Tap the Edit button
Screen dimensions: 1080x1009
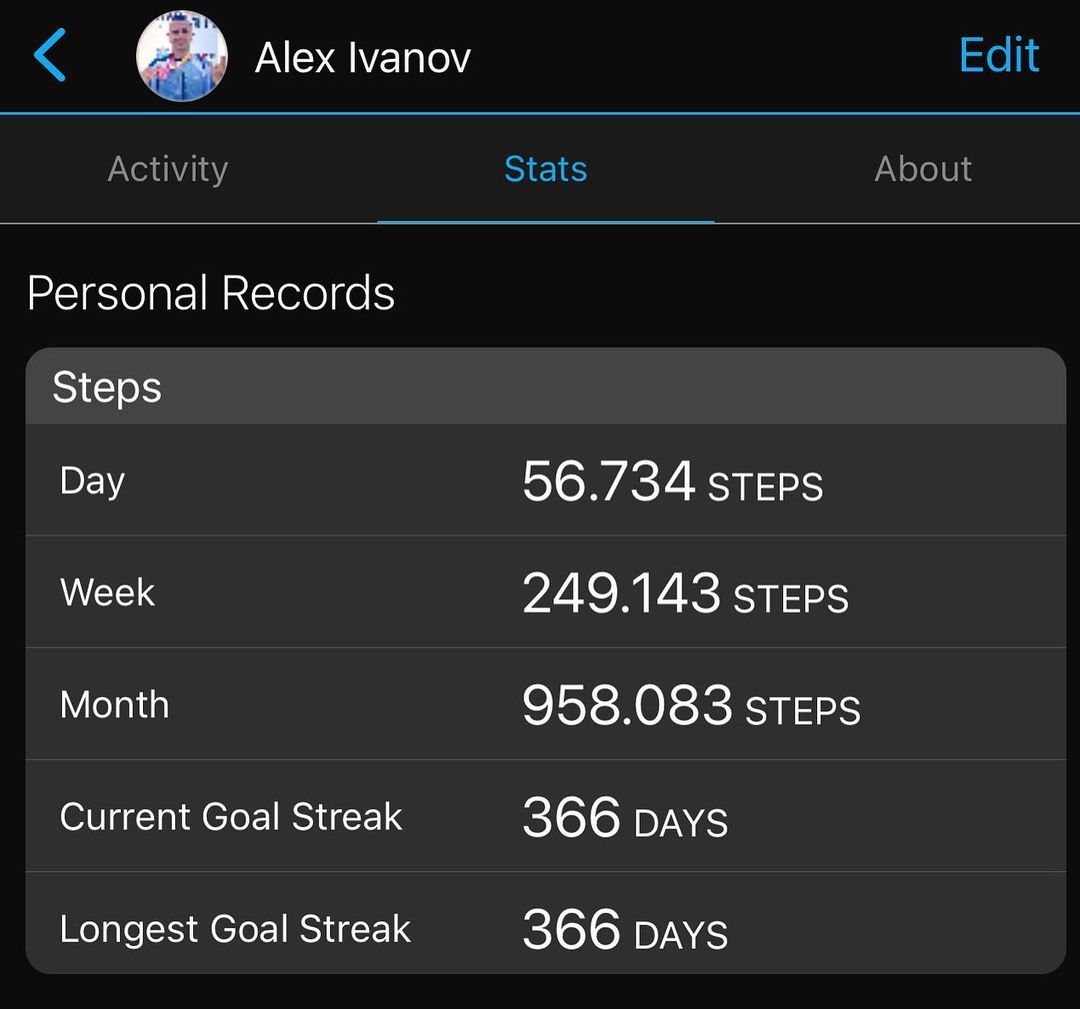[x=998, y=55]
